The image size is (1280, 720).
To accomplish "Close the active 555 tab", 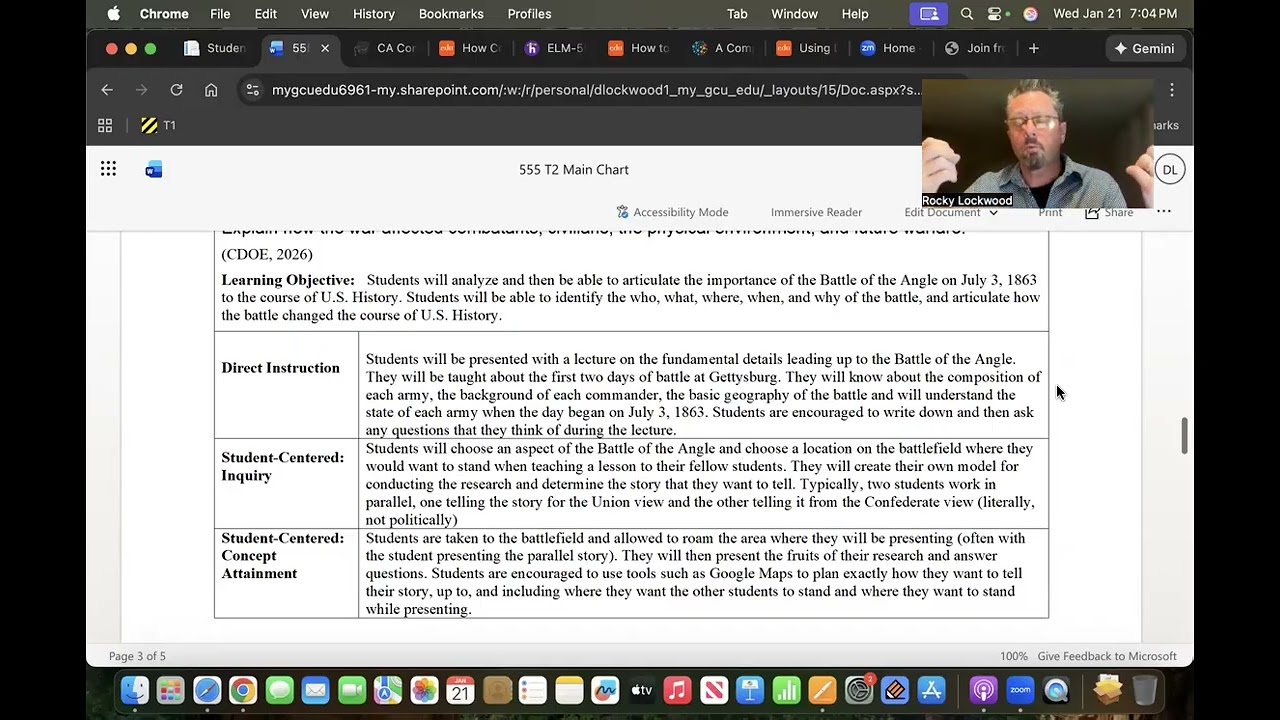I will 325,48.
